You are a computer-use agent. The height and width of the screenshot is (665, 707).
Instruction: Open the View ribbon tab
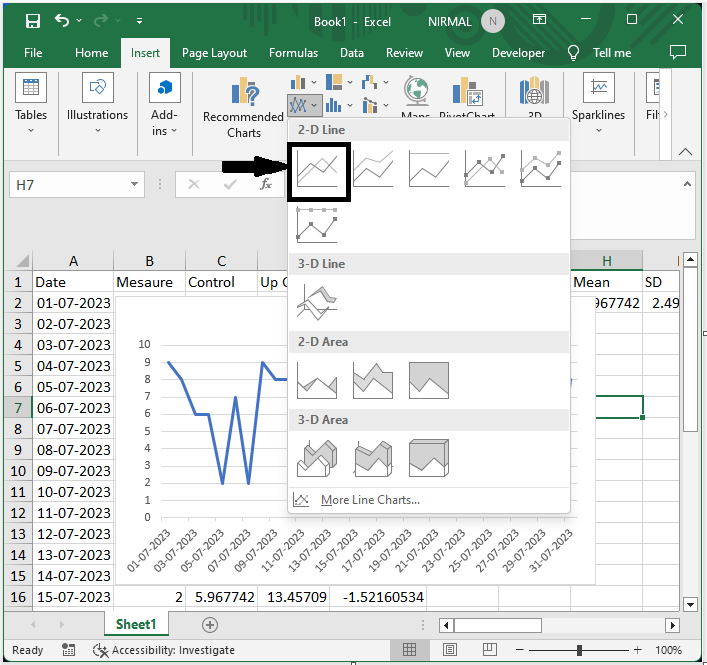457,53
